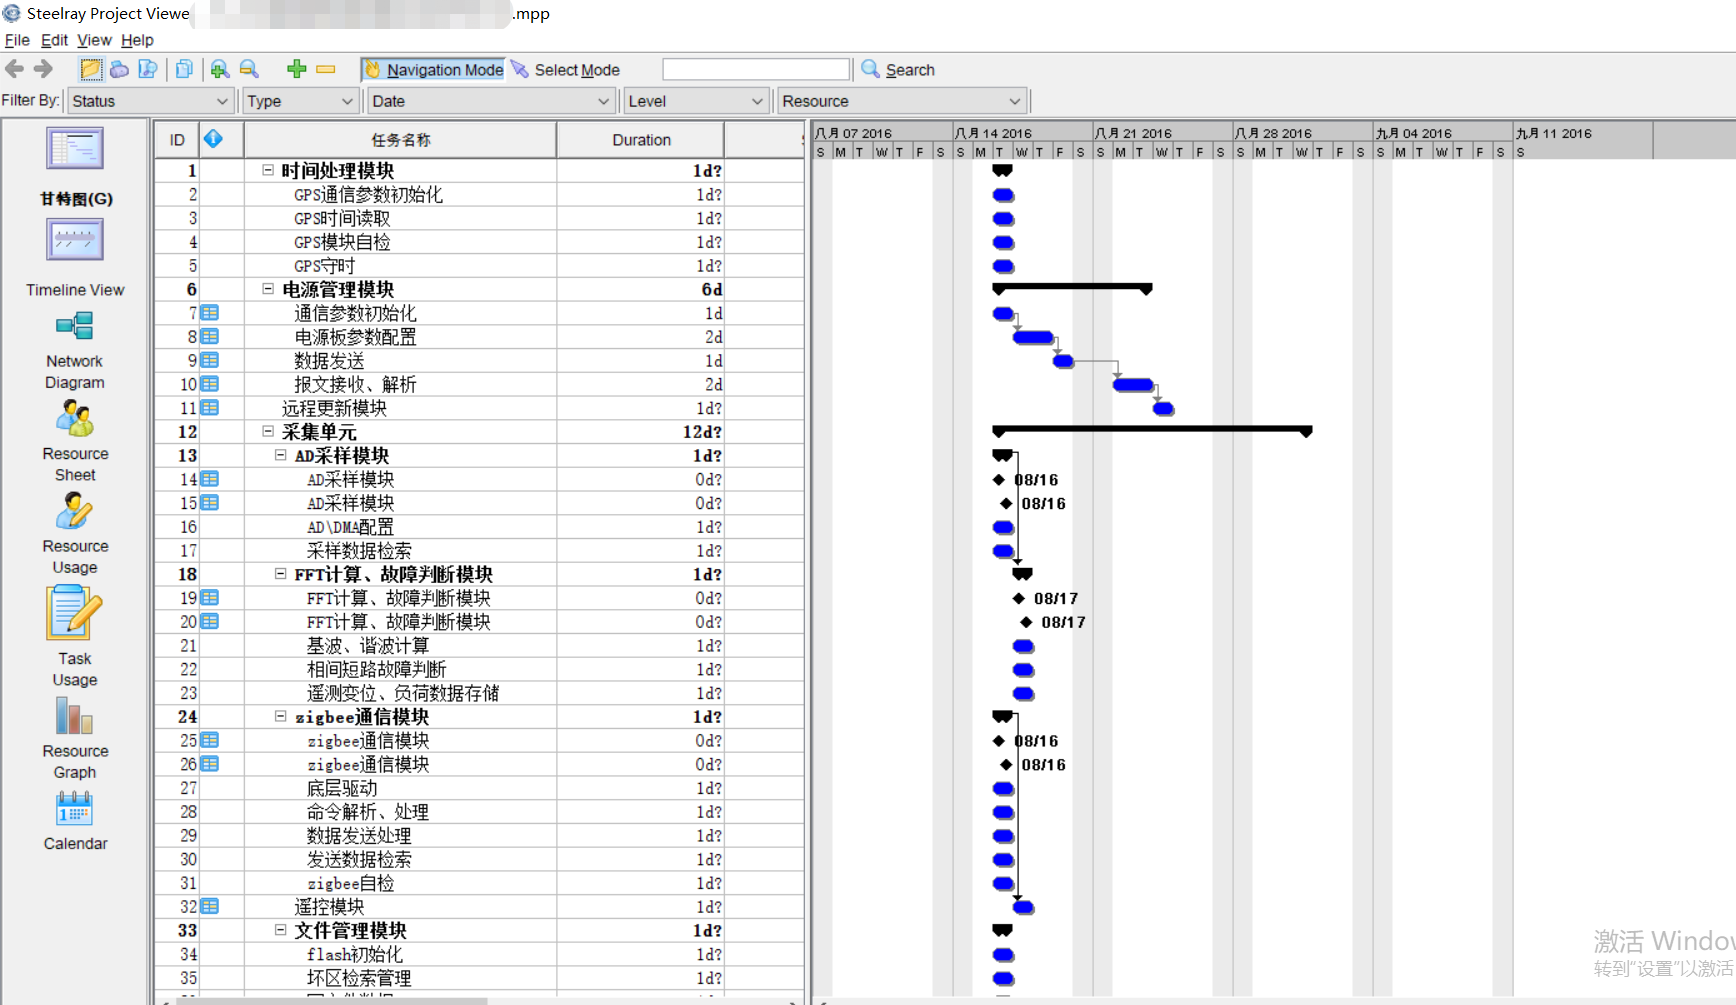Collapse the 时间处理模块 task group

coord(268,171)
